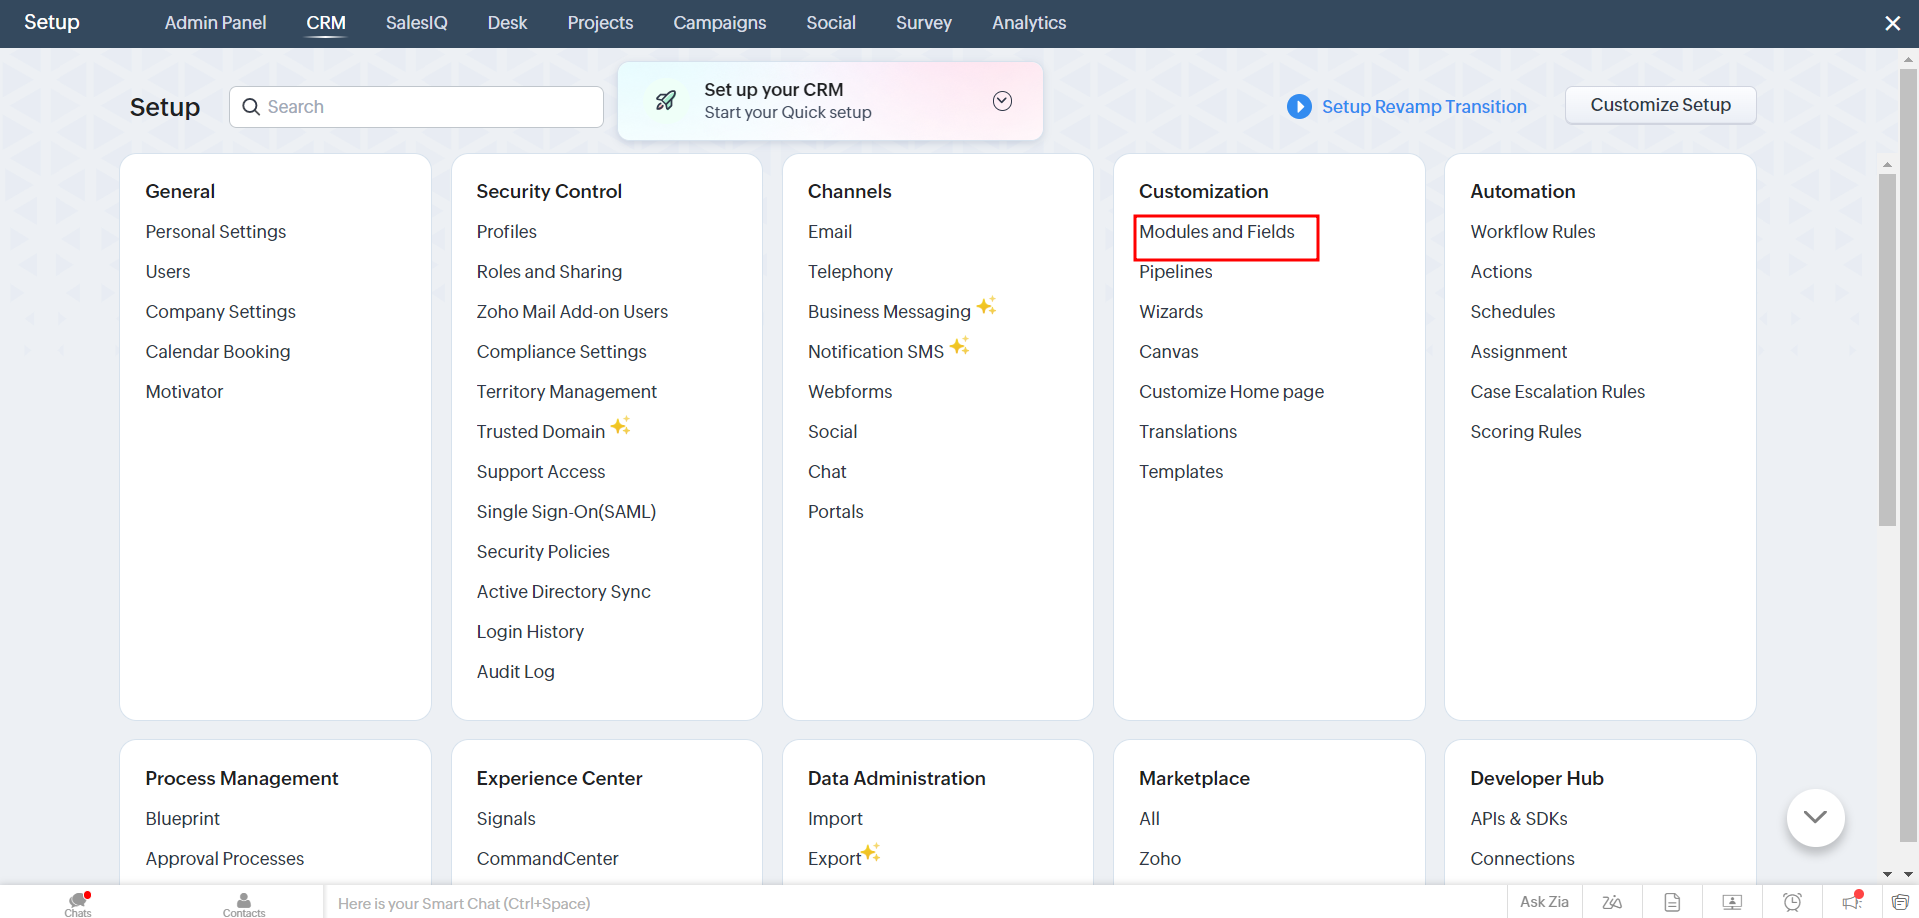Open Schedules under Automation

coord(1513,312)
